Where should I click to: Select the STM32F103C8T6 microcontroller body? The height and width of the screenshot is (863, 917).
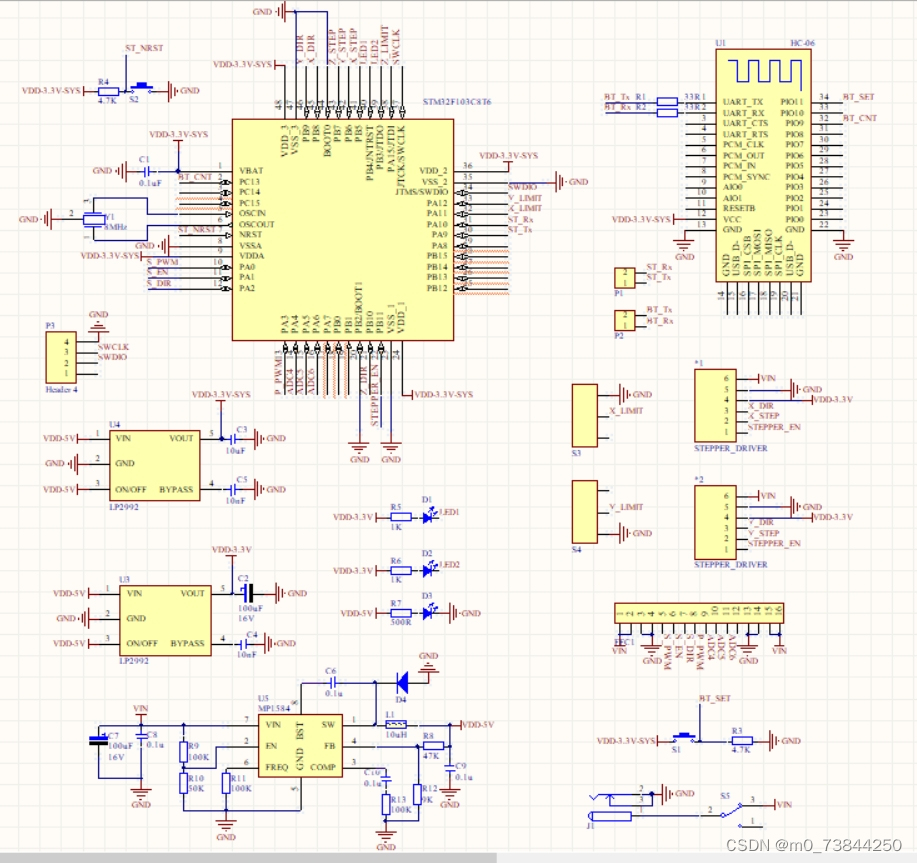click(343, 230)
